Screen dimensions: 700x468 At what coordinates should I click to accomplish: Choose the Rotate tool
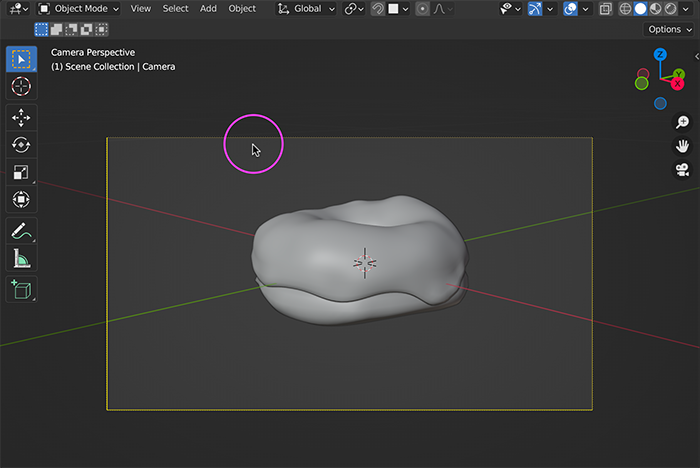click(x=21, y=145)
